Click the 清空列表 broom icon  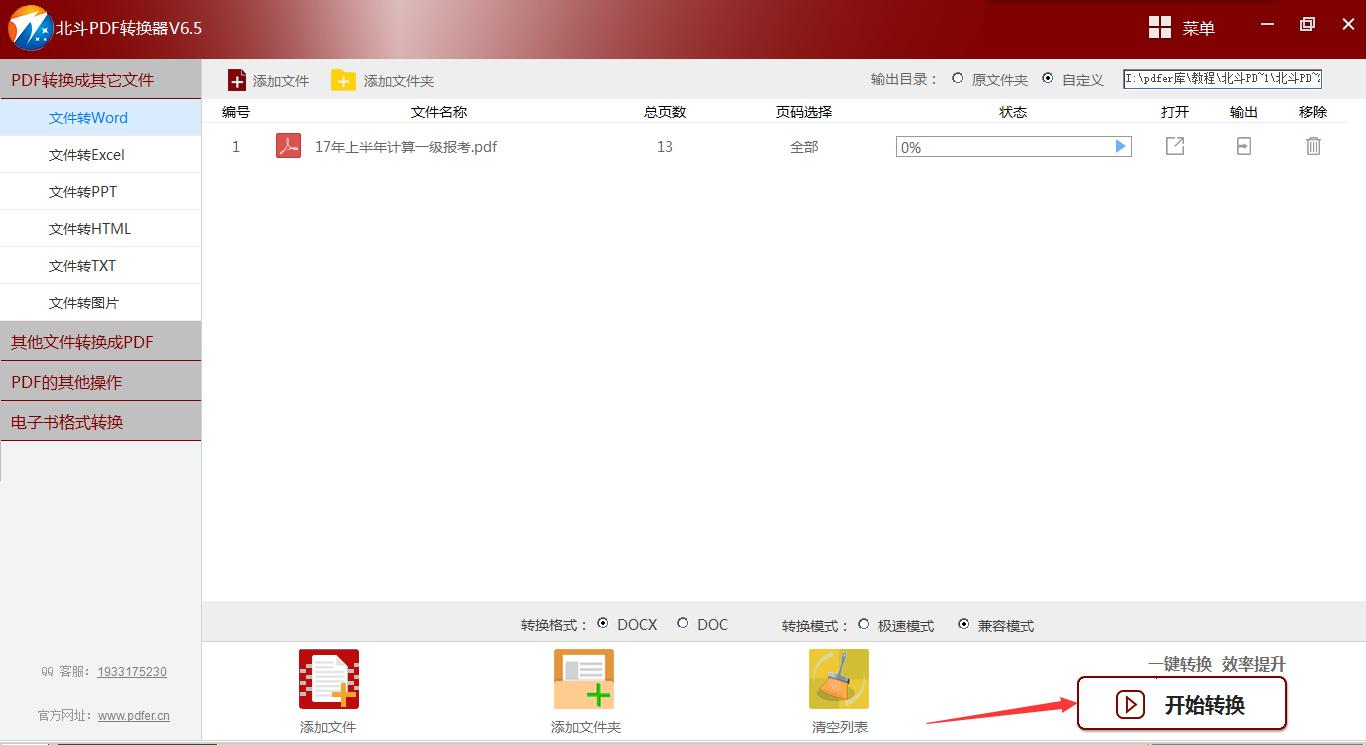coord(839,678)
